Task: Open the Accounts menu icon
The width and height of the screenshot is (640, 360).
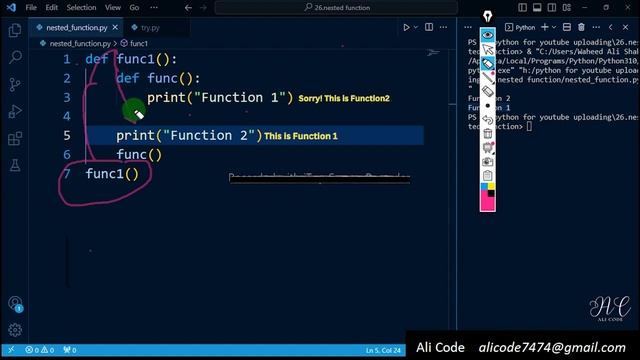Action: 15,303
